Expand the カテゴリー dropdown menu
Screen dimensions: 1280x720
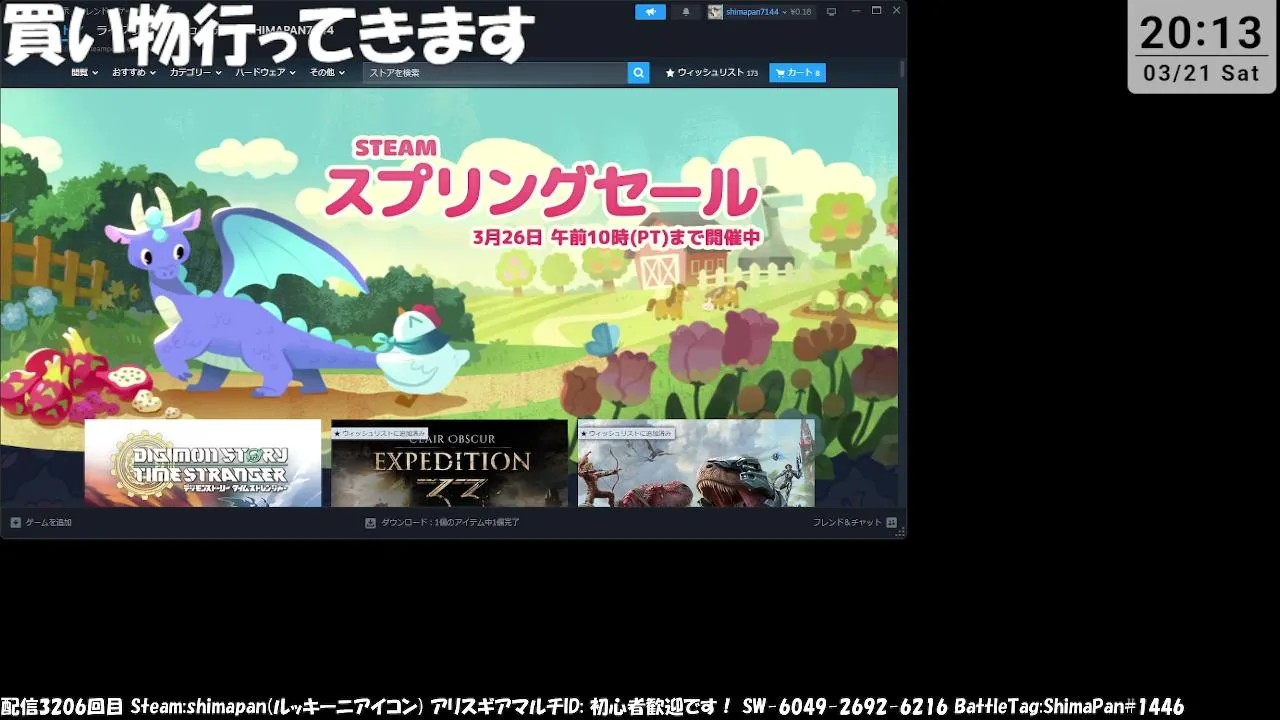195,73
